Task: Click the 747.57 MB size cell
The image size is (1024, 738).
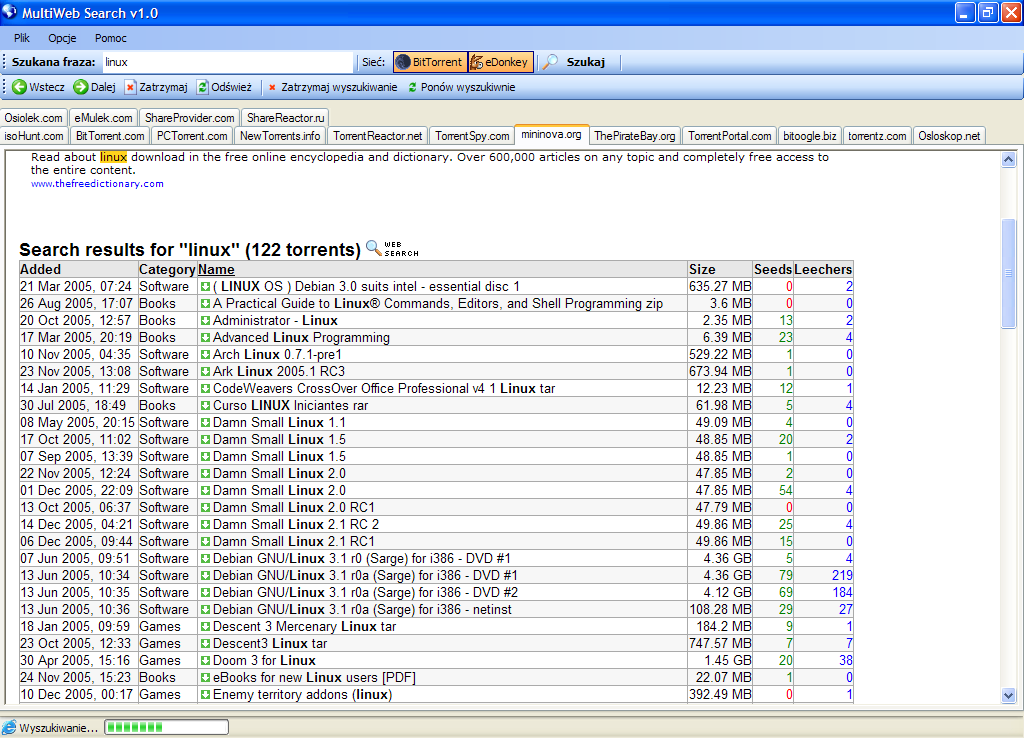Action: 720,643
